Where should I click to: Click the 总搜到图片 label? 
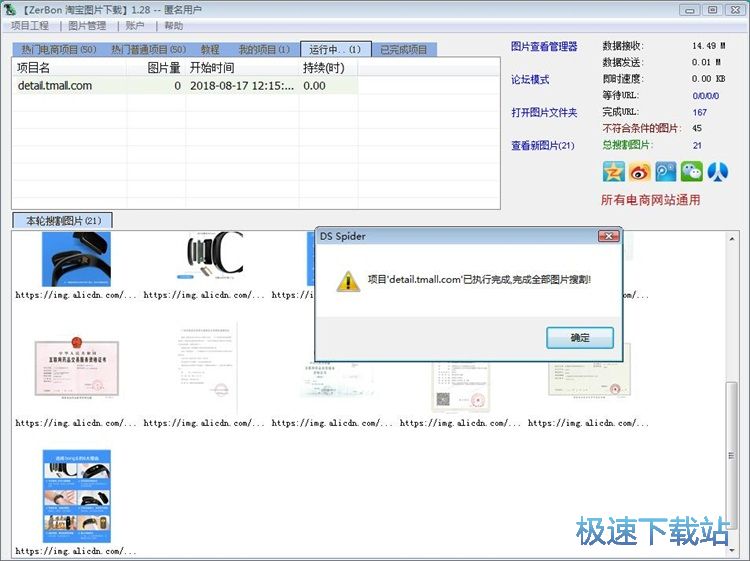628,145
